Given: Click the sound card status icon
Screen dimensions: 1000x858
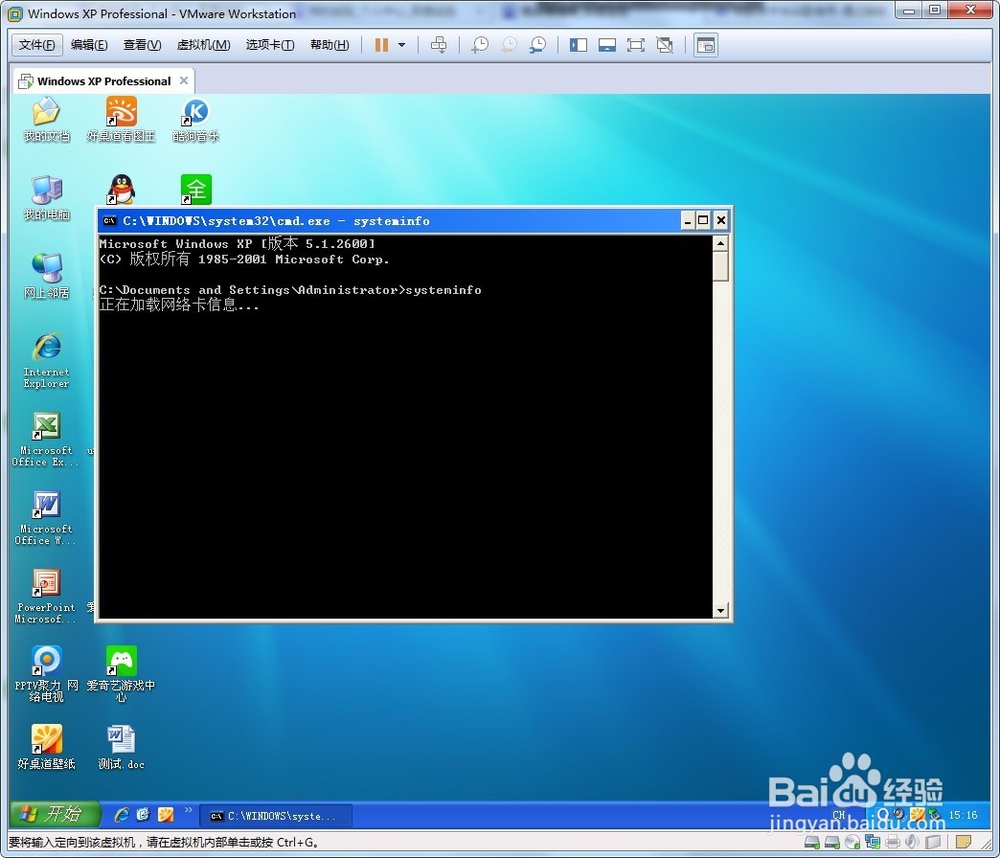Looking at the screenshot, I should point(913,842).
